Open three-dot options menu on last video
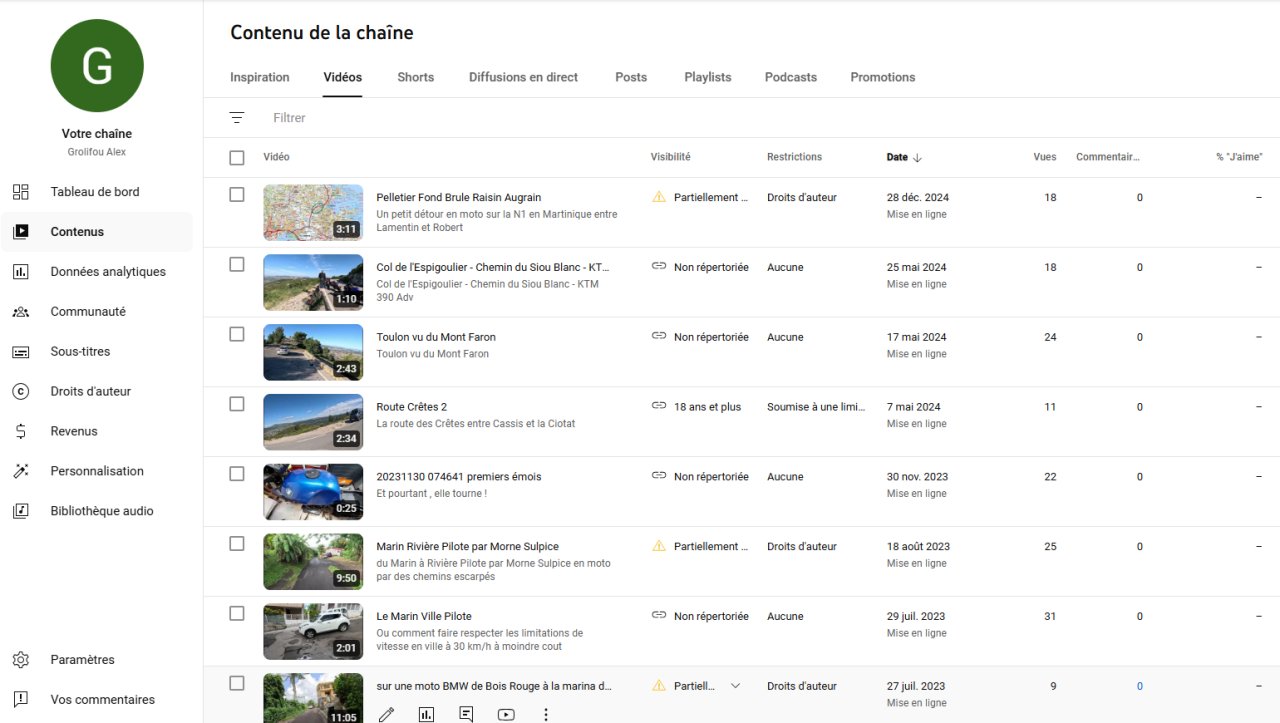 [546, 714]
